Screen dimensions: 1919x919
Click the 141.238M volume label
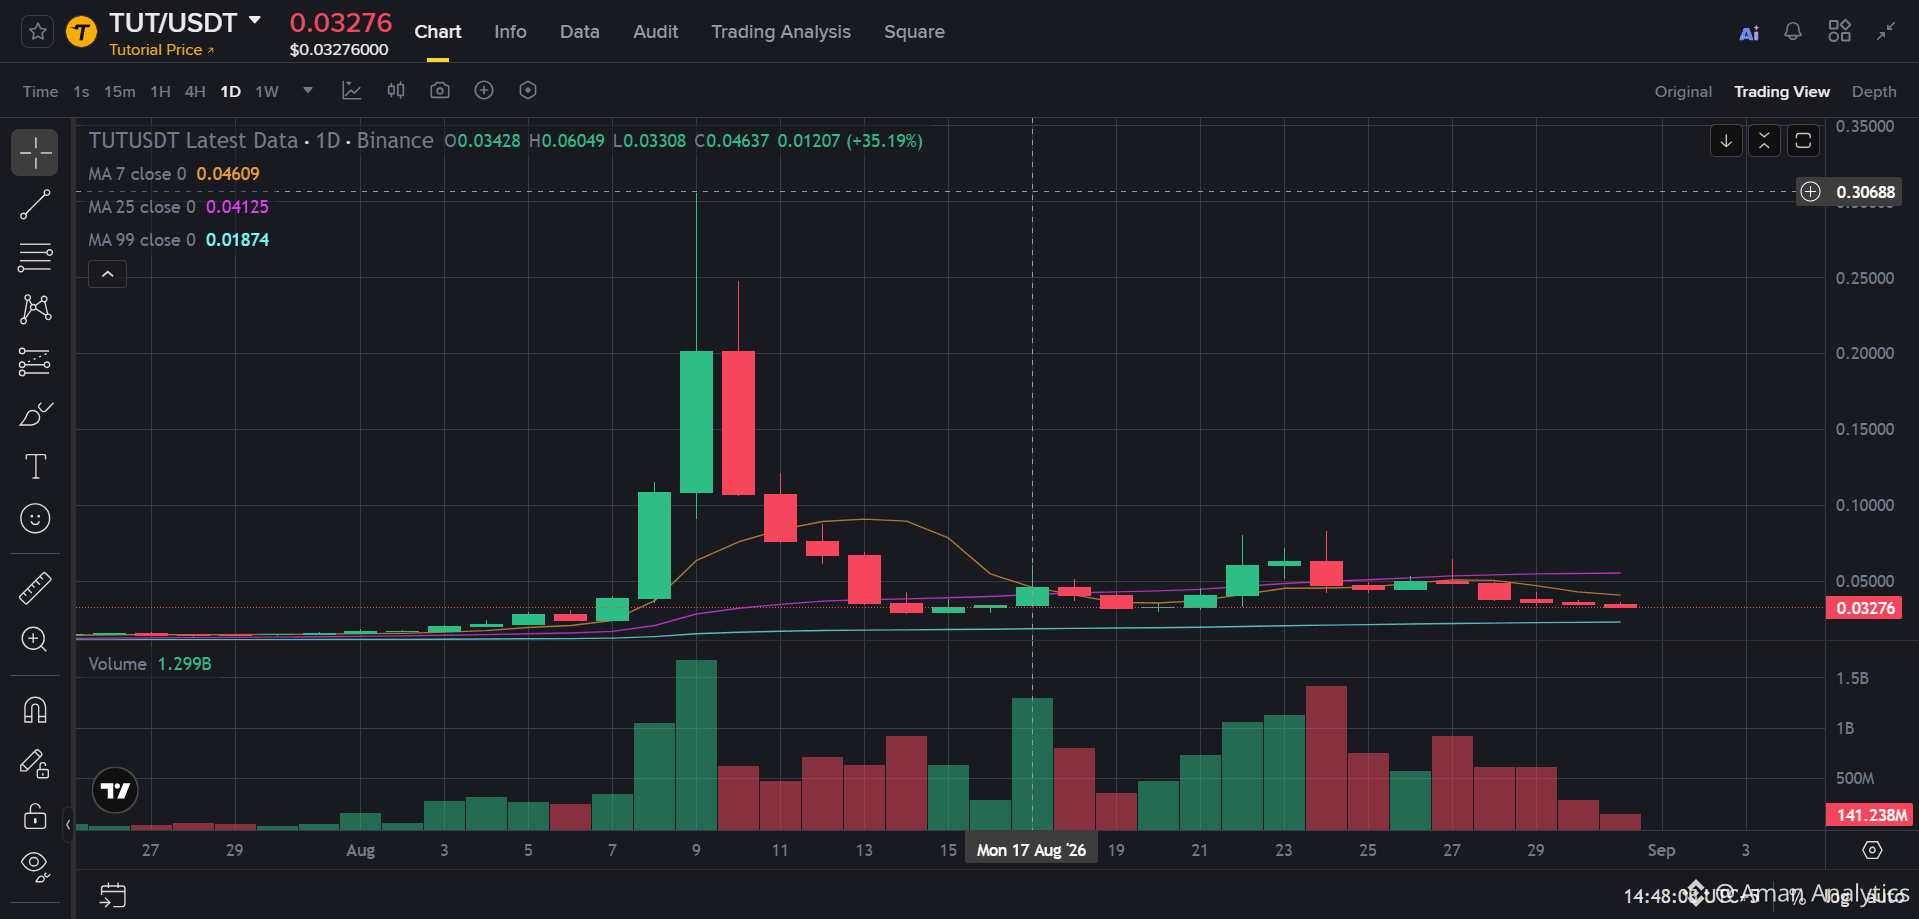(1869, 815)
